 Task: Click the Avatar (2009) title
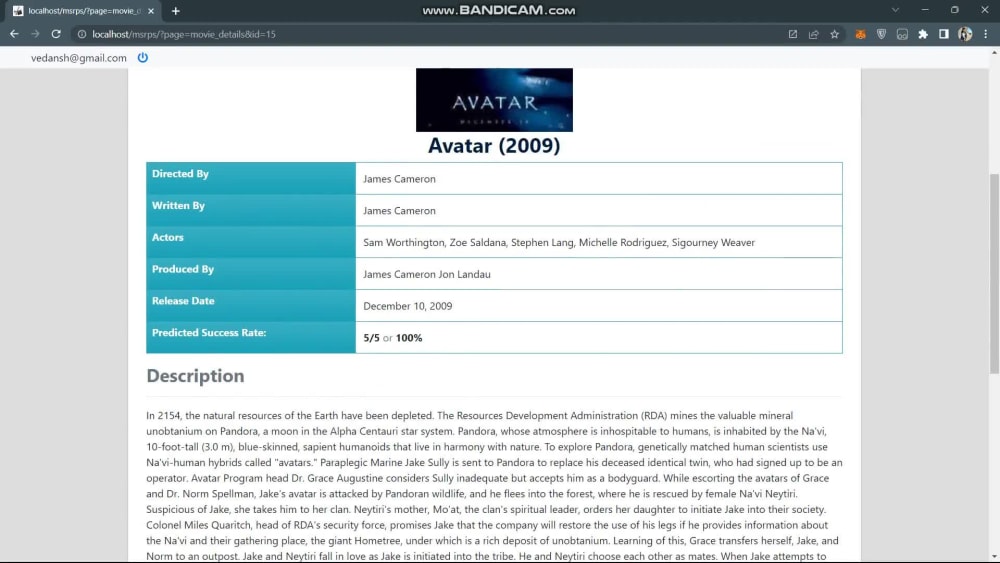point(494,145)
